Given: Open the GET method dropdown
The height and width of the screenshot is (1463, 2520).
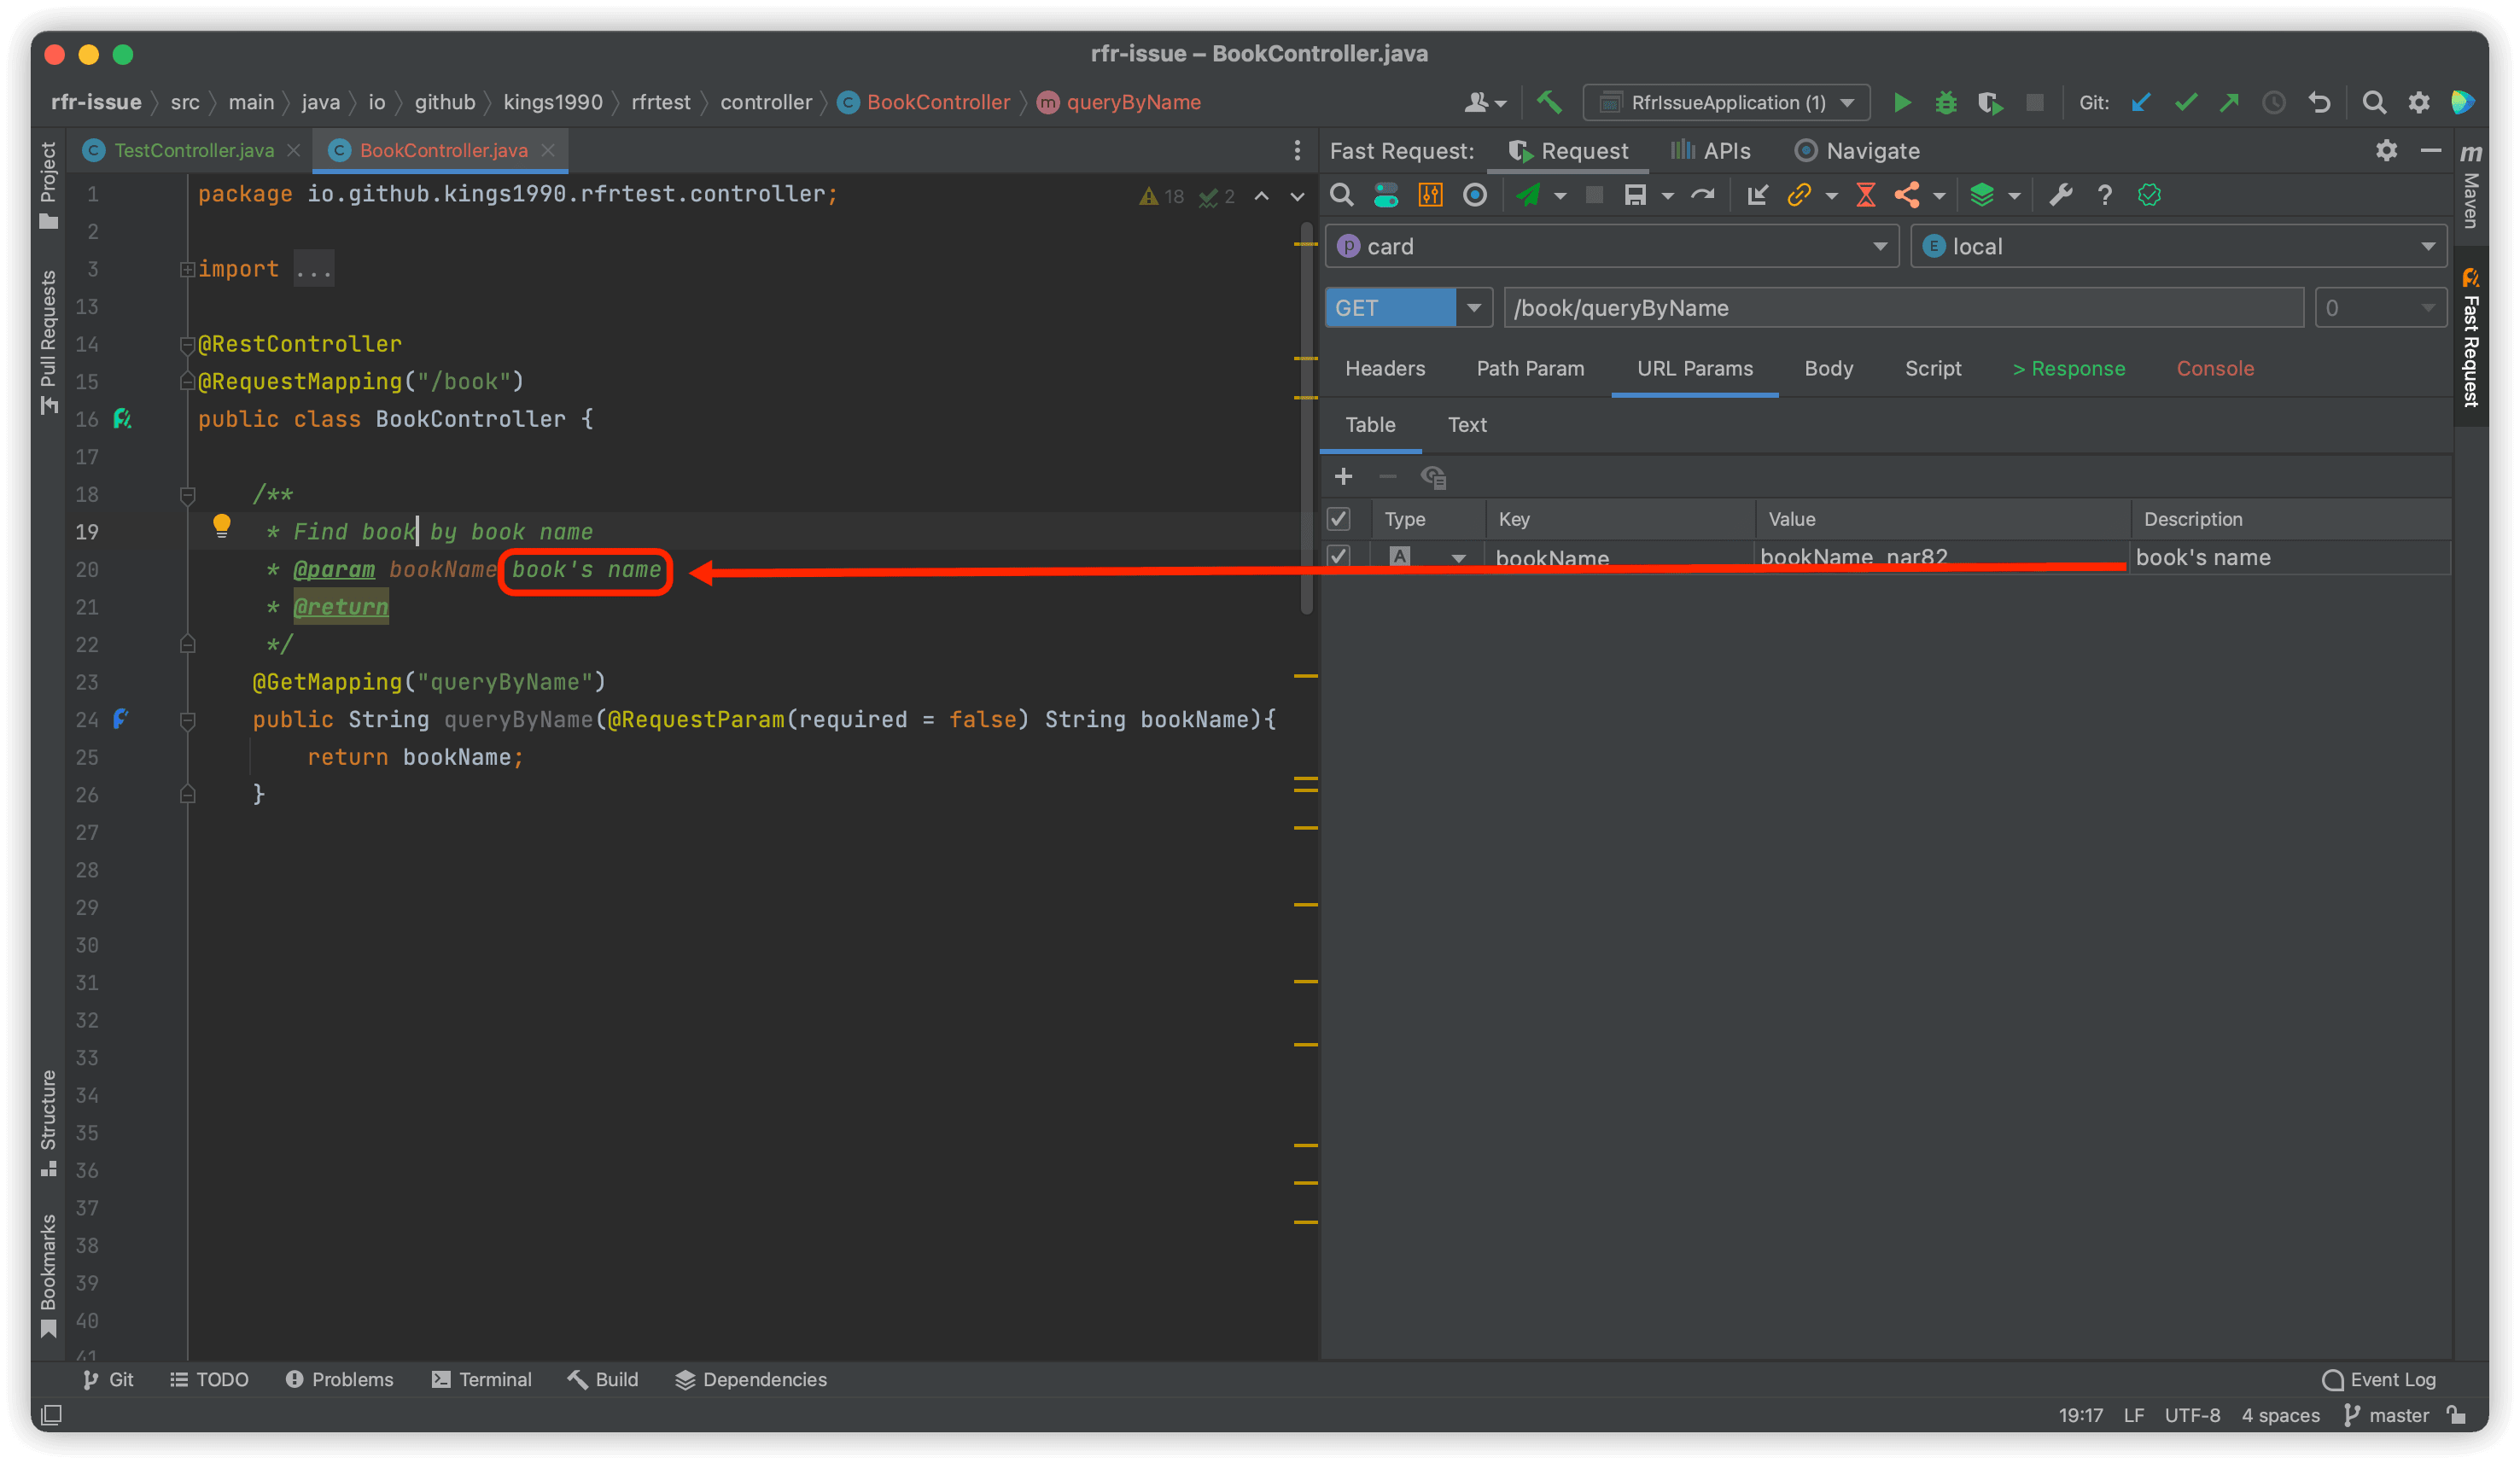Looking at the screenshot, I should tap(1473, 308).
